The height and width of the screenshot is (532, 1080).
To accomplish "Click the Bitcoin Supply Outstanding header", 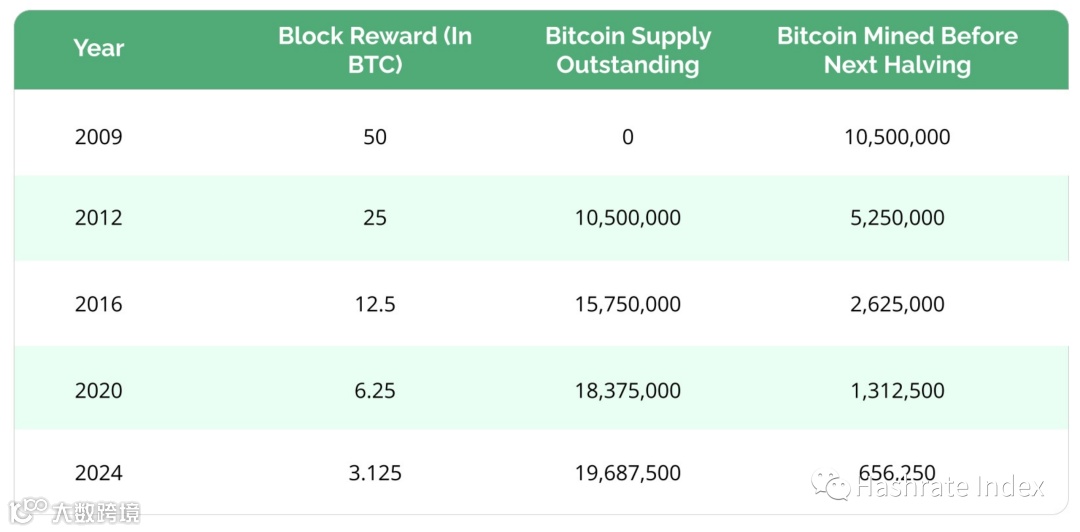I will [628, 50].
